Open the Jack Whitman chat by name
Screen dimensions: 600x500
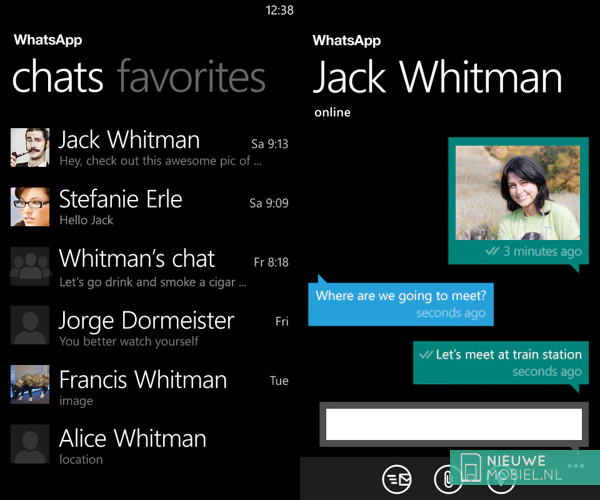129,139
